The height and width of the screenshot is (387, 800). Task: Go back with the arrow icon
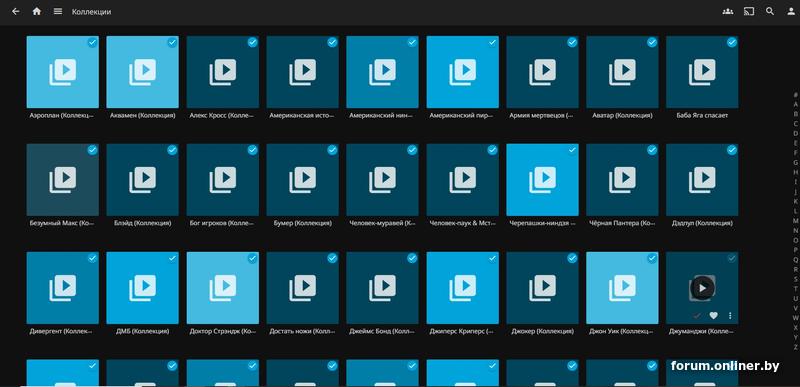[16, 11]
